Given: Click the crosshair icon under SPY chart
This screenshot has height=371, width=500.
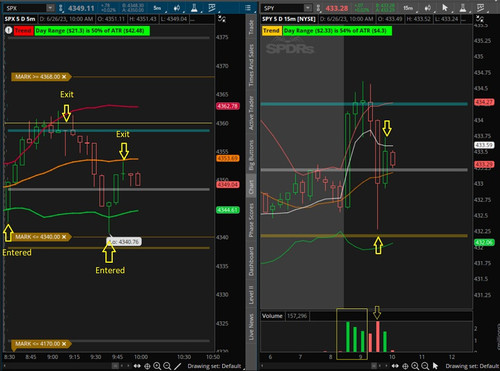Looking at the screenshot, I should click(405, 366).
